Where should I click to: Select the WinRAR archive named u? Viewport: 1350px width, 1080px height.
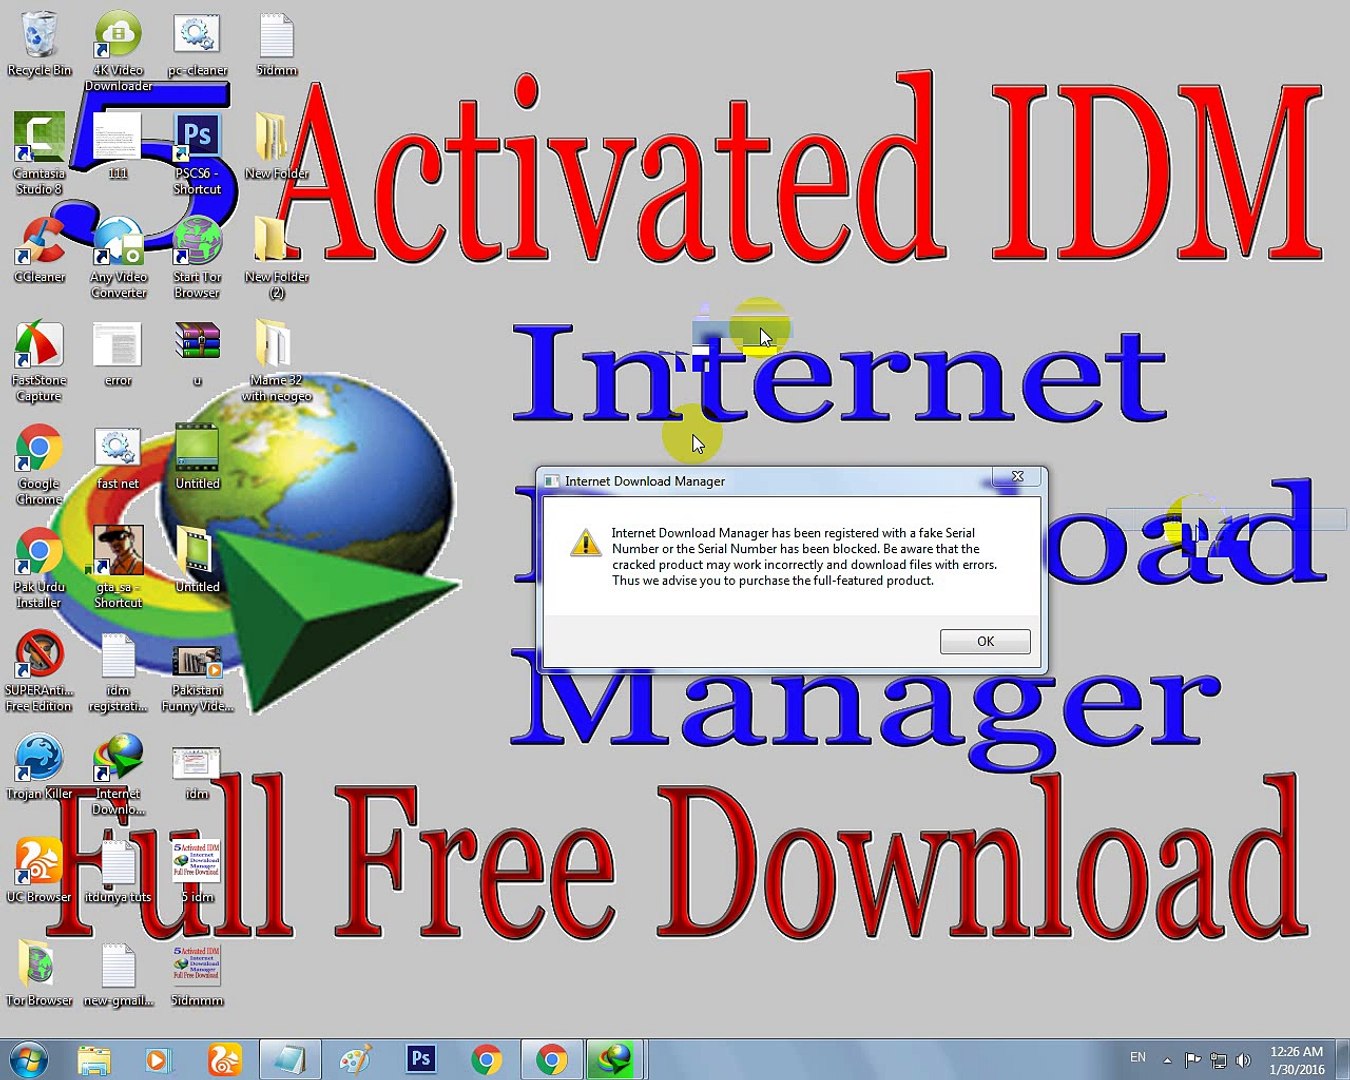(197, 354)
